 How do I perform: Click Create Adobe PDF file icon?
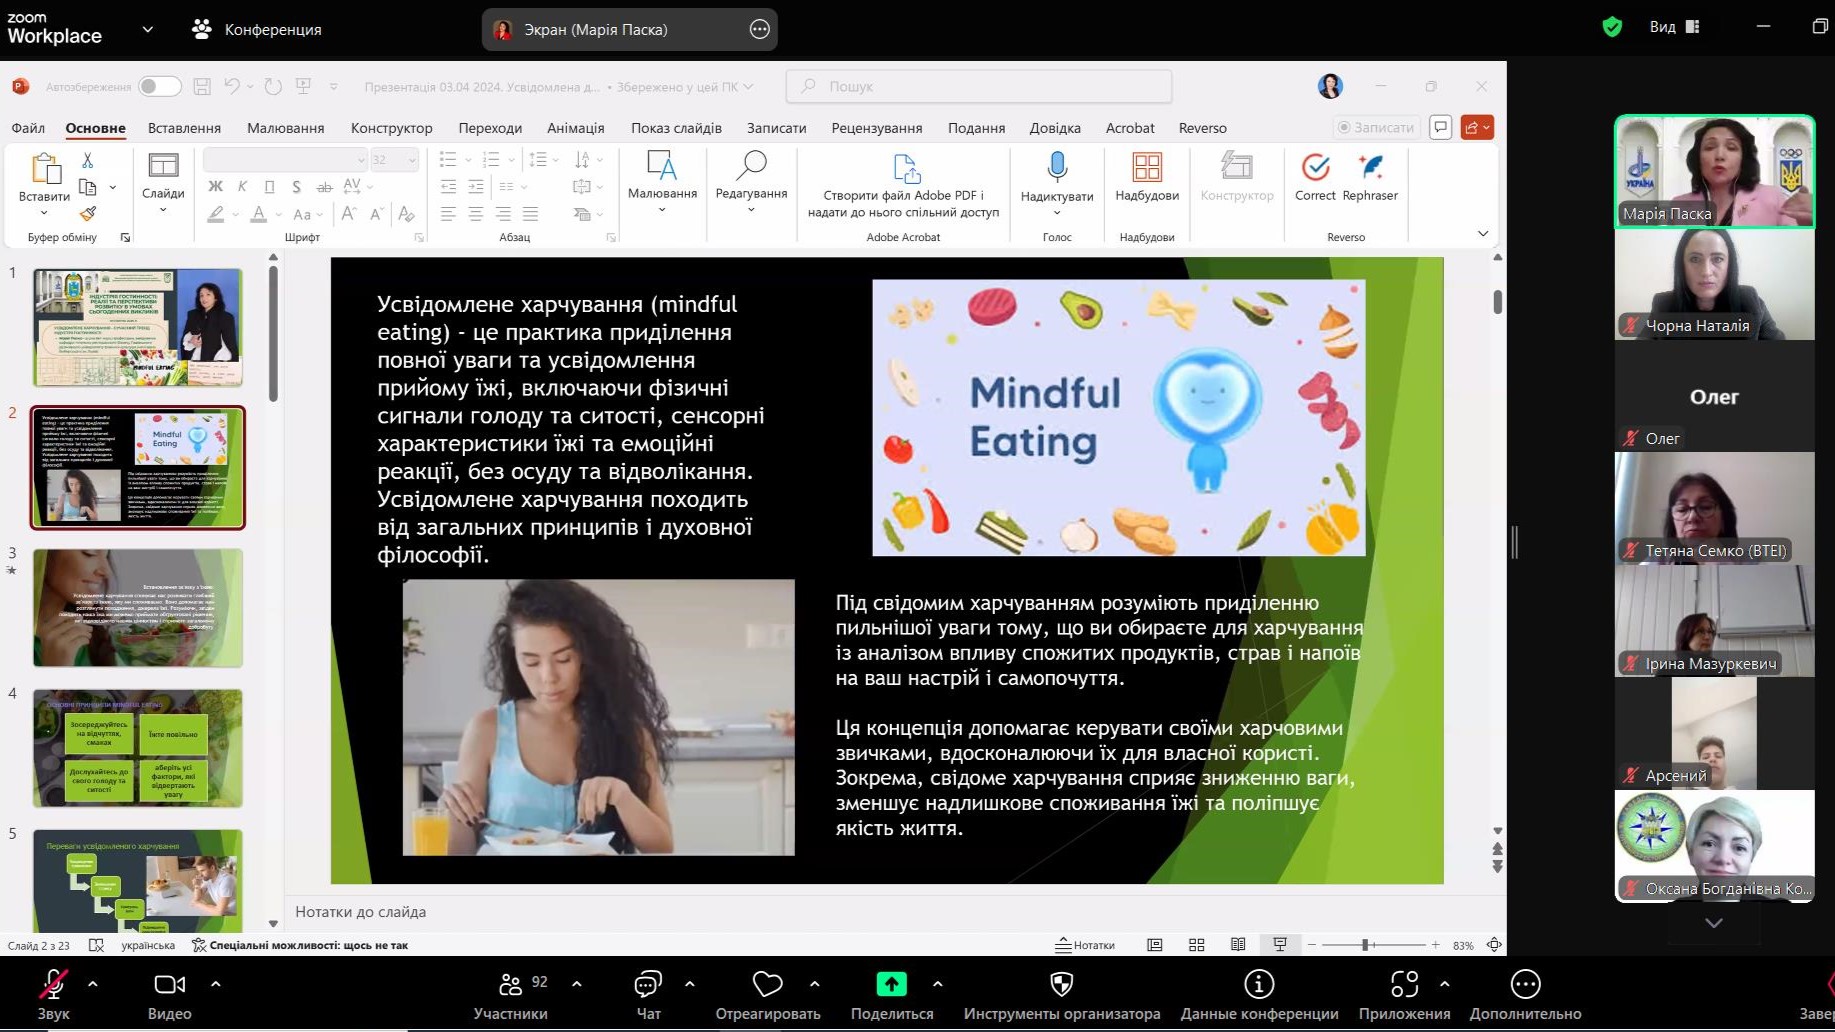pyautogui.click(x=904, y=168)
